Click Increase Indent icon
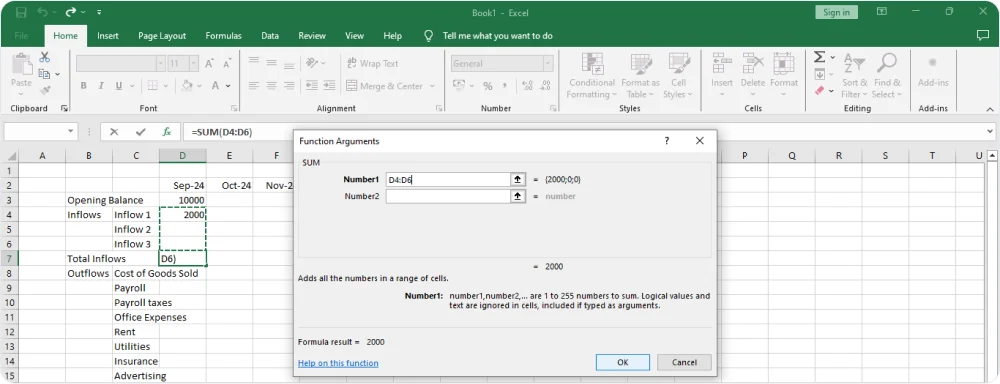1000x384 pixels. (329, 85)
